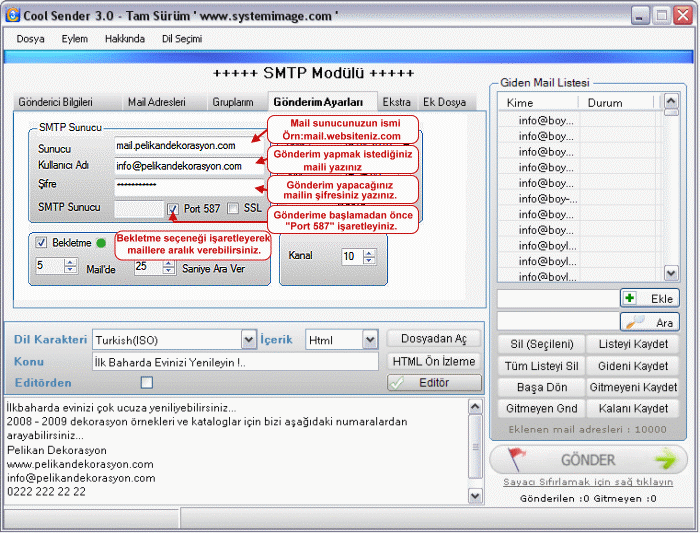
Task: Select the Gönderim Ayarları tab
Action: [x=322, y=102]
